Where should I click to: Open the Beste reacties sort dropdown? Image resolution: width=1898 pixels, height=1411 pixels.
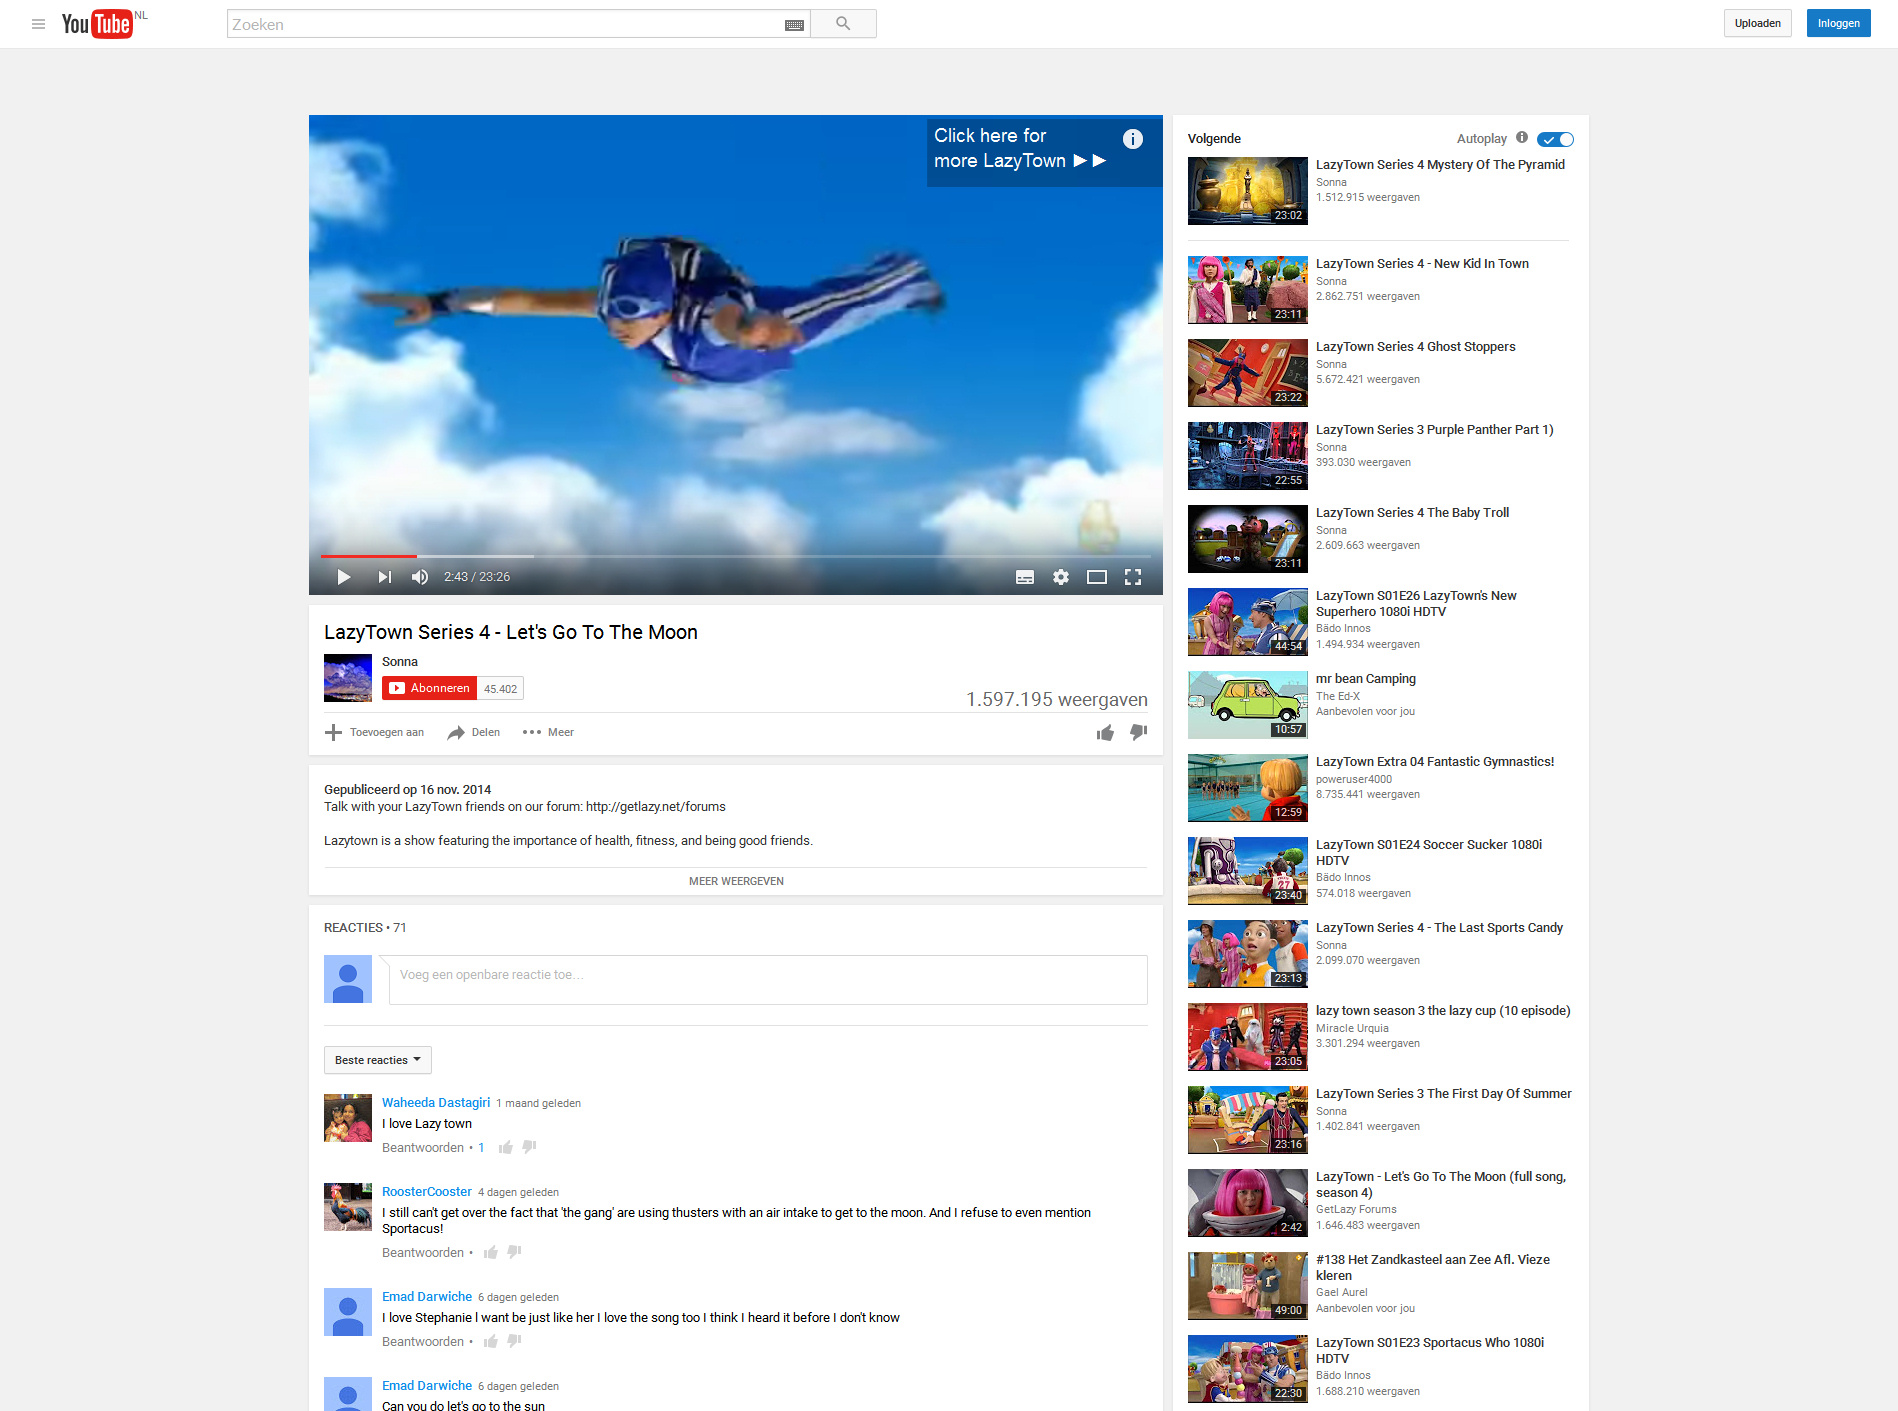377,1060
